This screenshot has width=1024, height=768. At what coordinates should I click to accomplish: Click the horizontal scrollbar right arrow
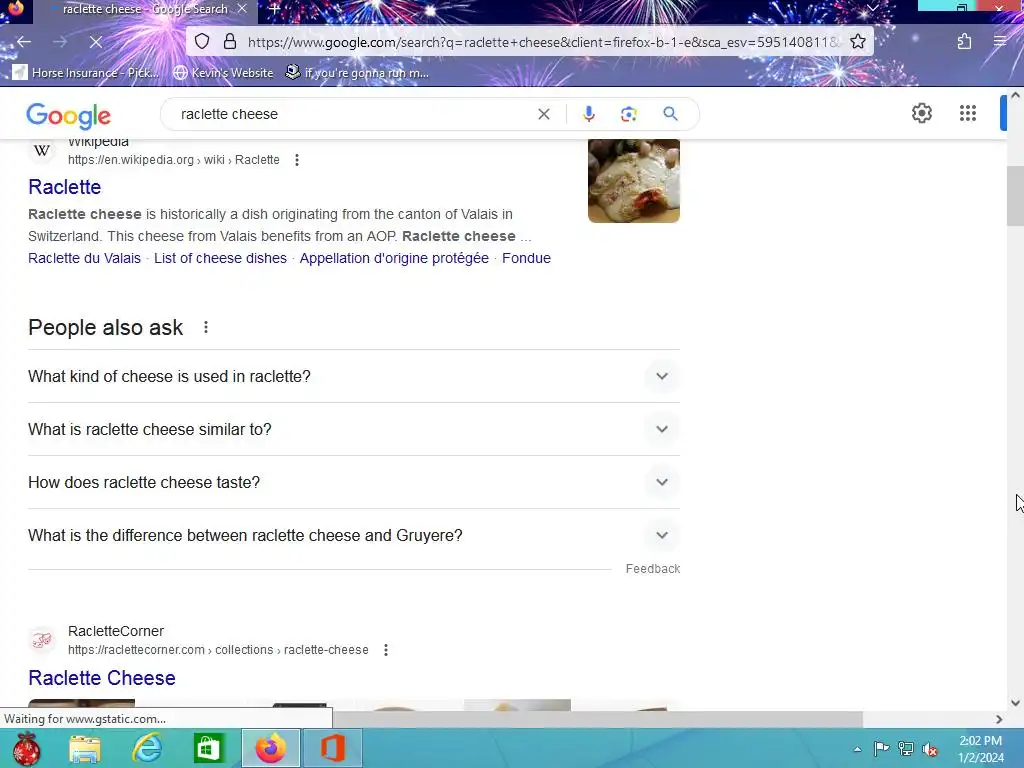(x=999, y=719)
